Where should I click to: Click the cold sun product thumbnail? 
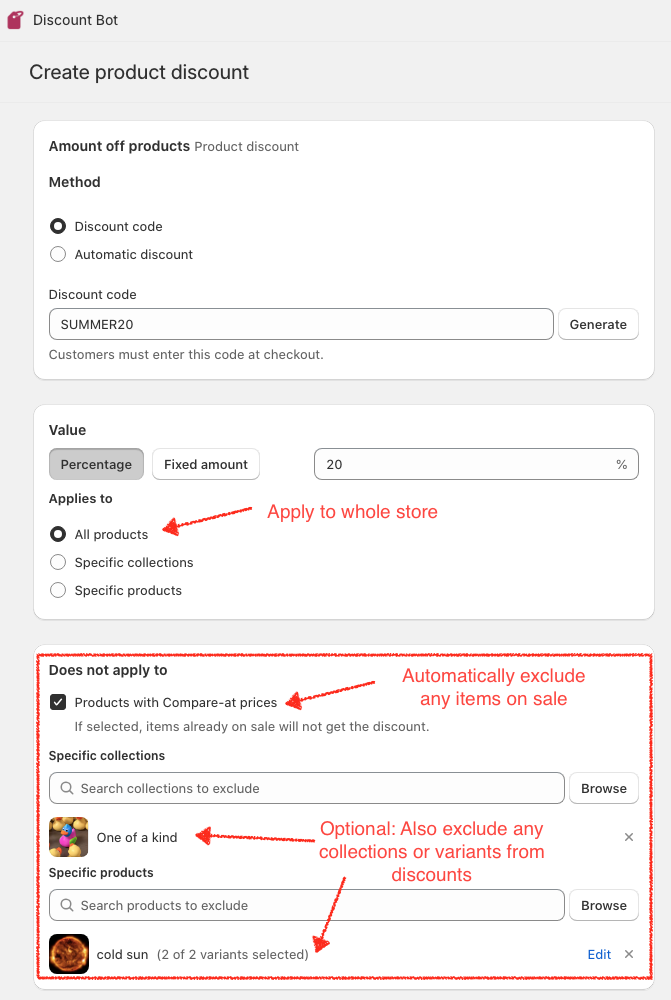(x=69, y=954)
